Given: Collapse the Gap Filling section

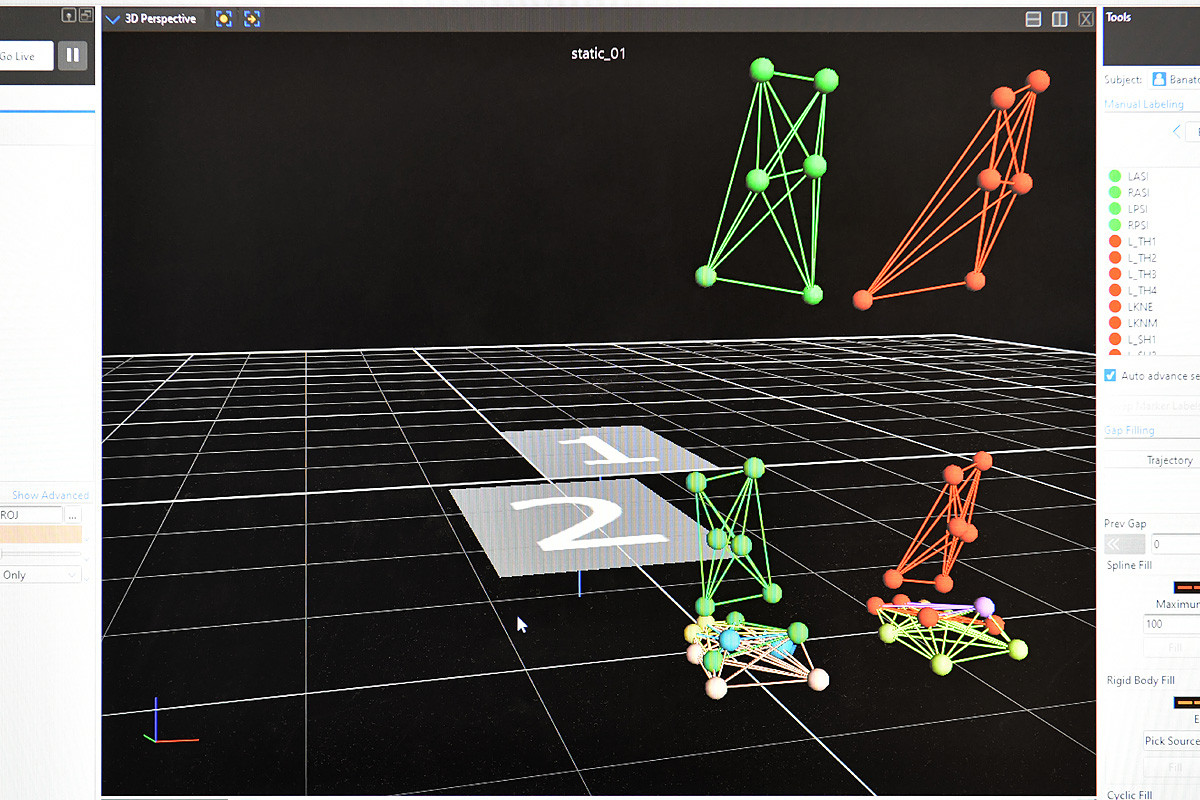Looking at the screenshot, I should [1129, 430].
